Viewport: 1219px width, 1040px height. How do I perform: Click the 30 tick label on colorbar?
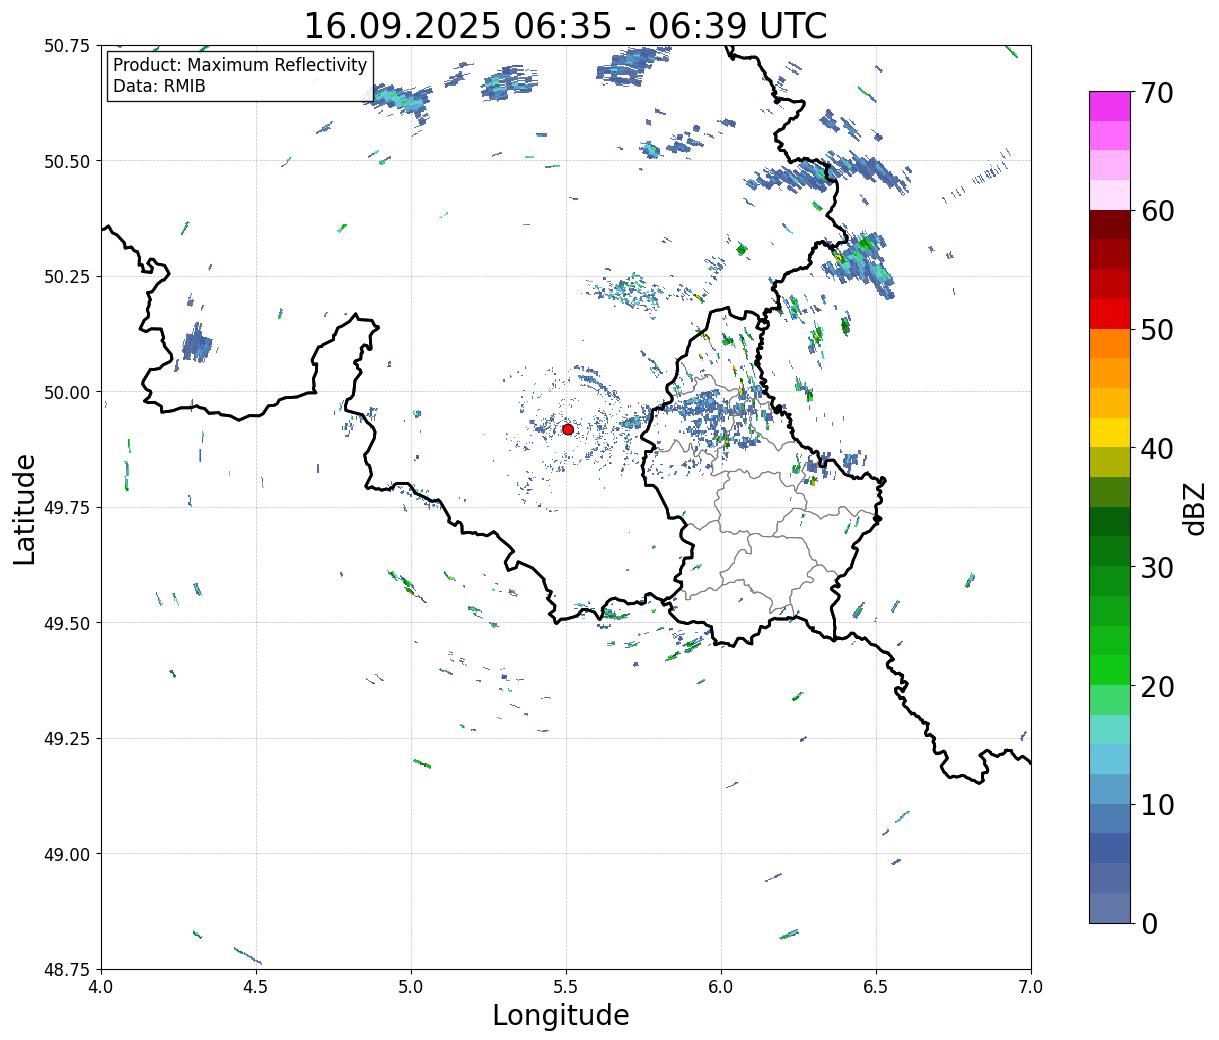tap(1157, 567)
